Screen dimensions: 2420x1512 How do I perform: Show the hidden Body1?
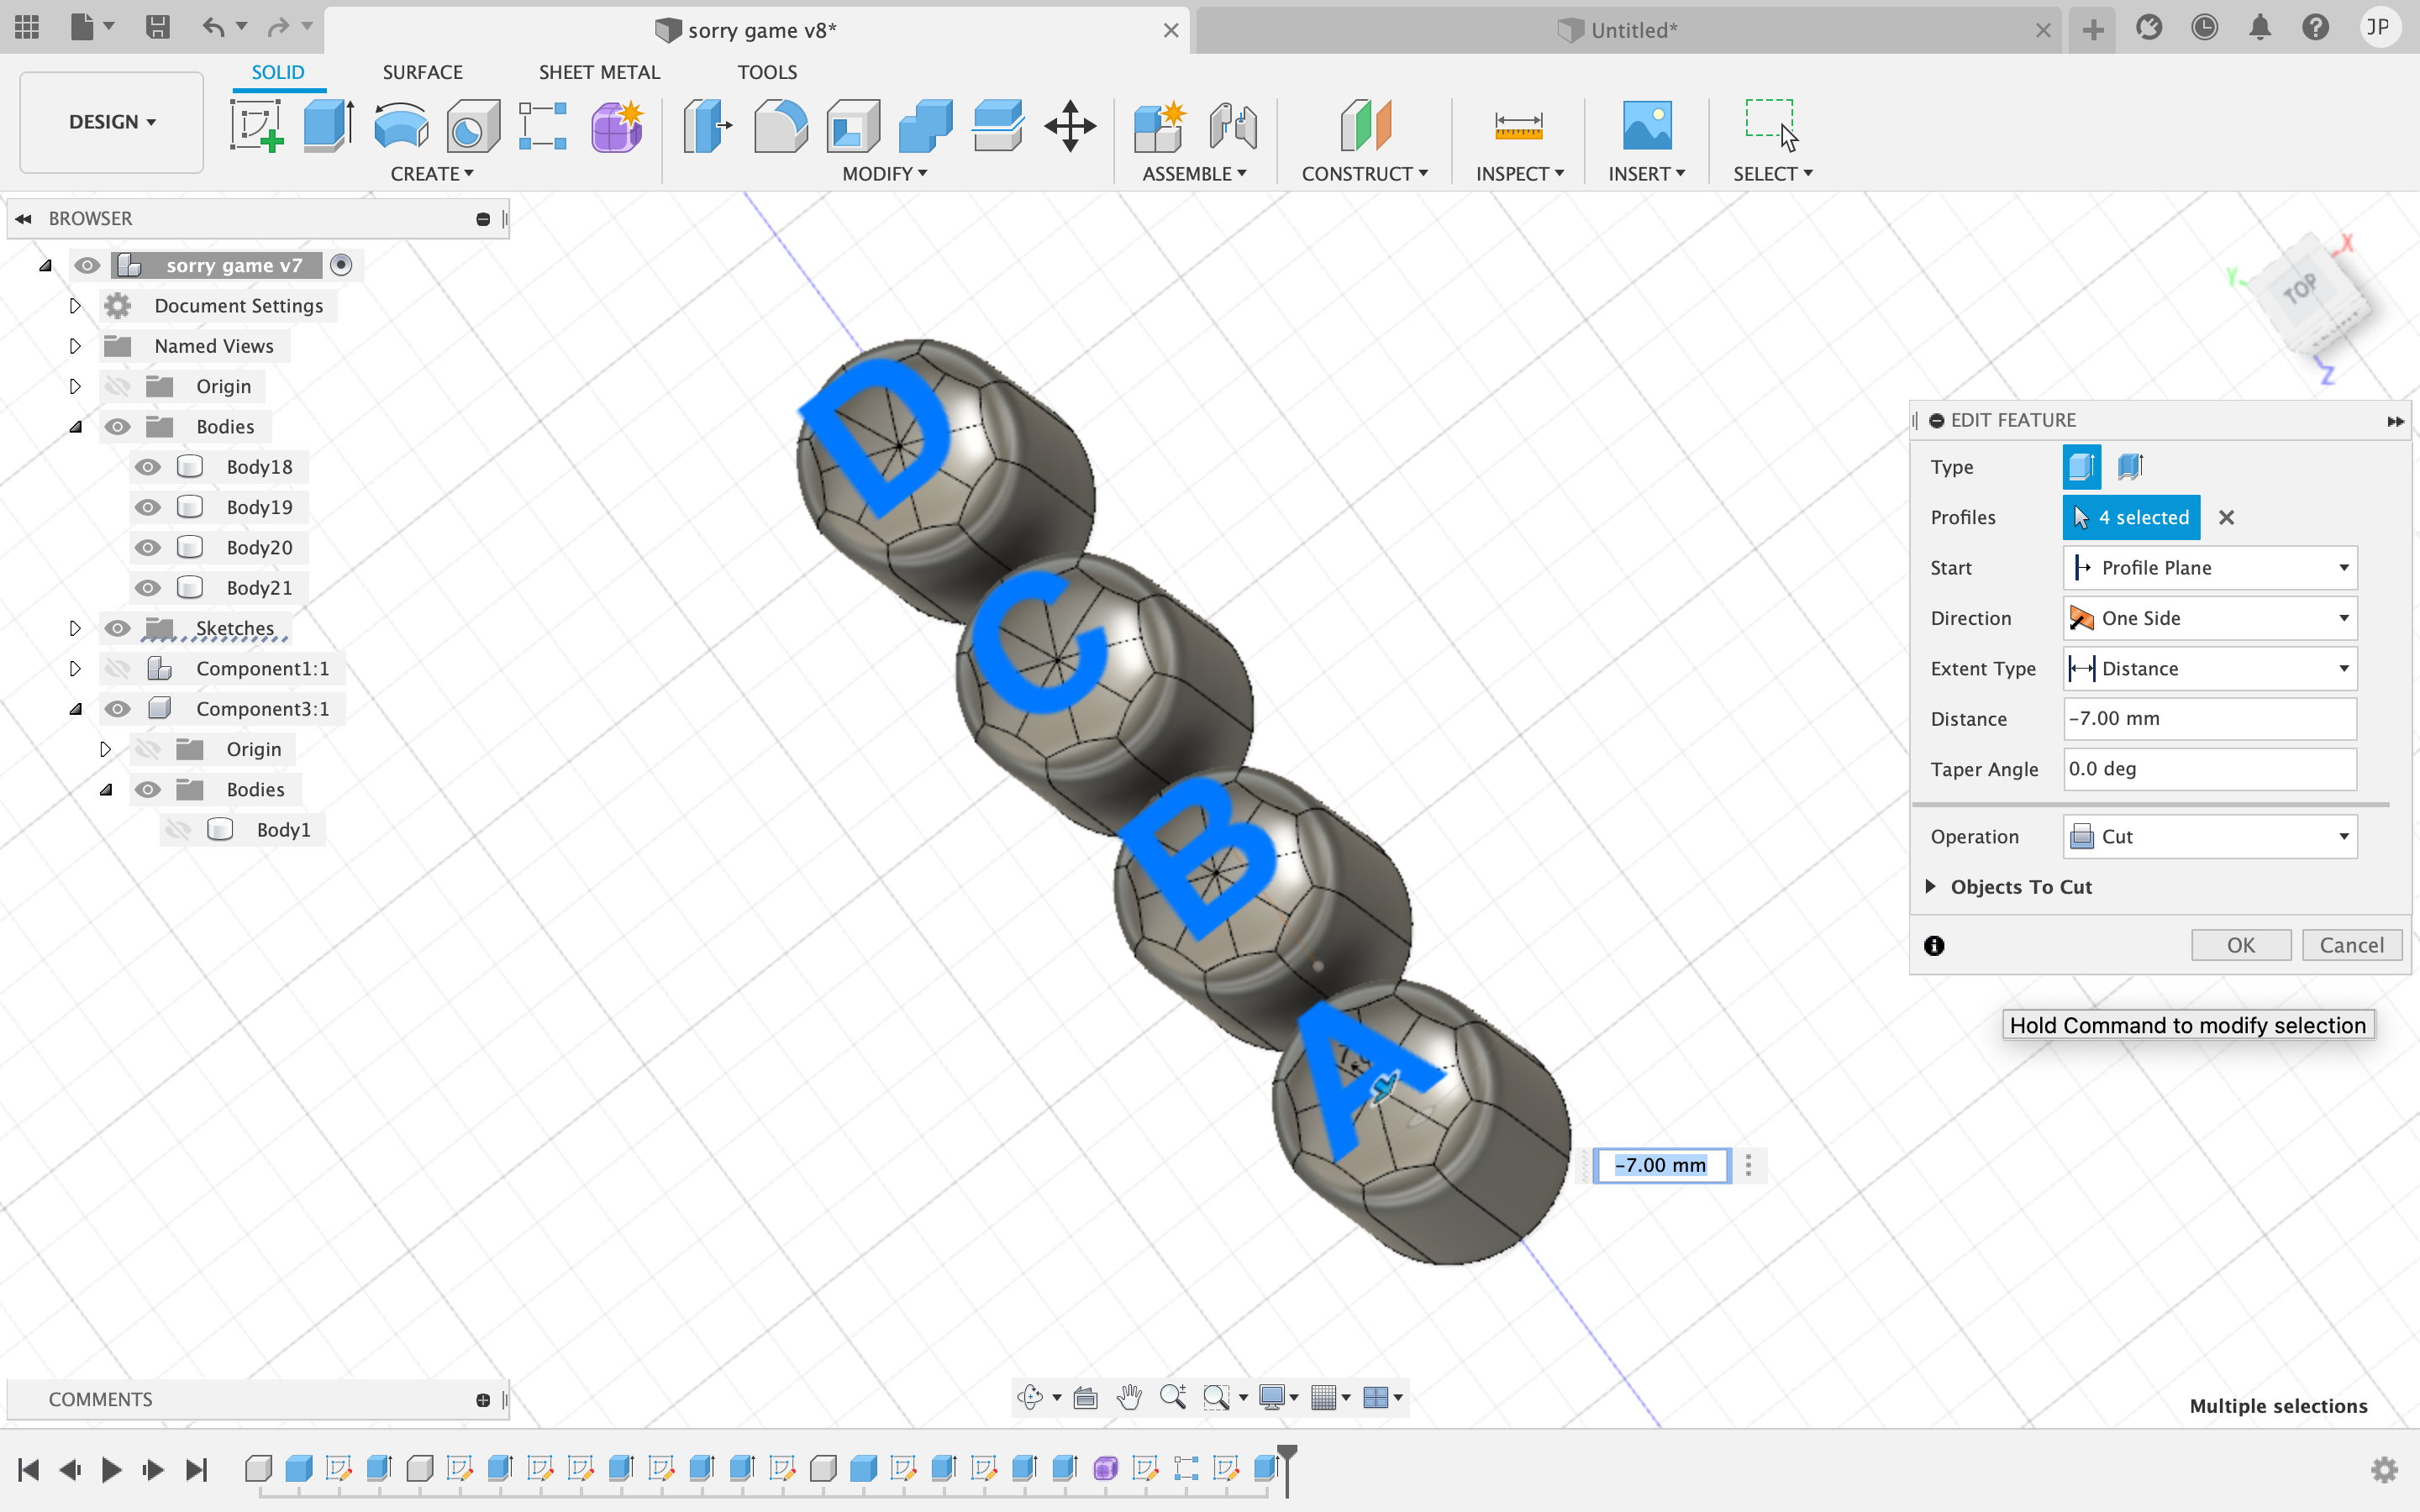coord(178,830)
